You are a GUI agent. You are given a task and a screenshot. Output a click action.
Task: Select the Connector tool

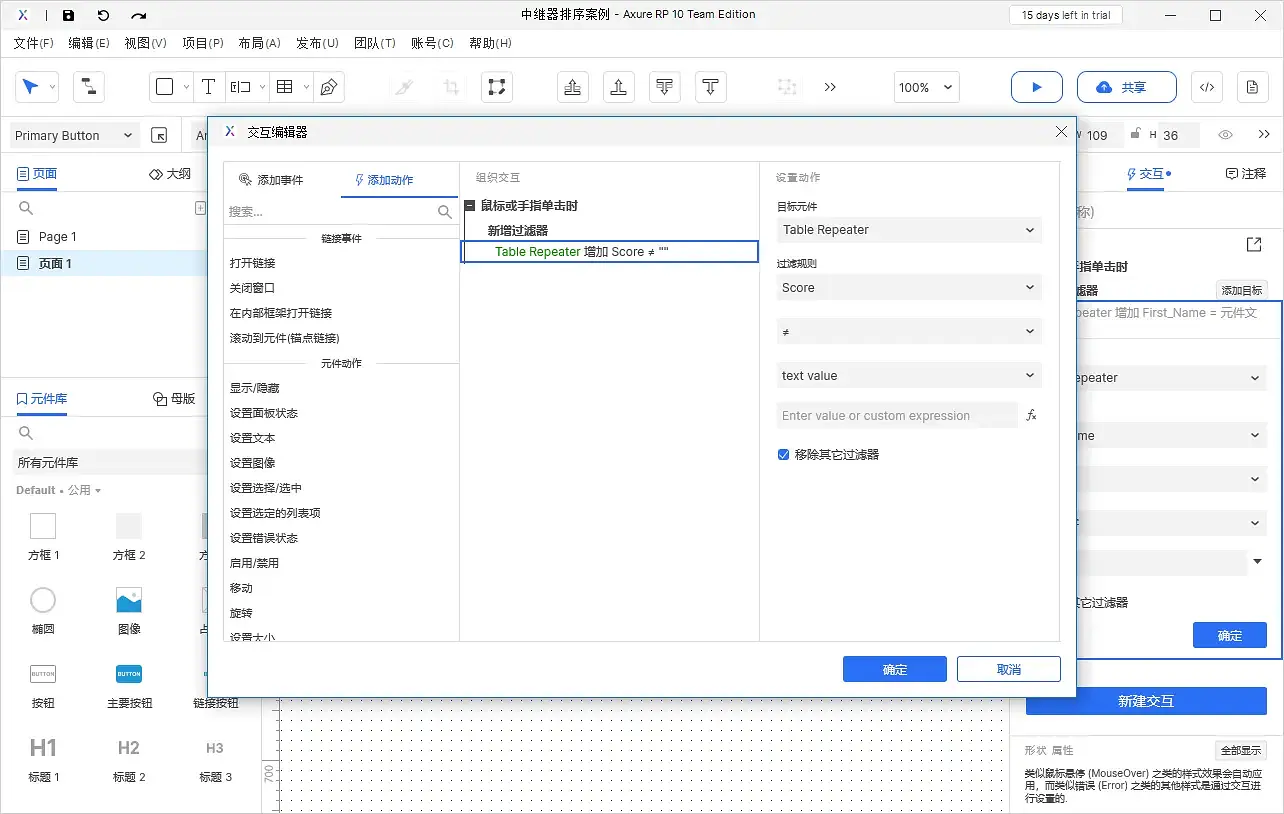click(89, 87)
